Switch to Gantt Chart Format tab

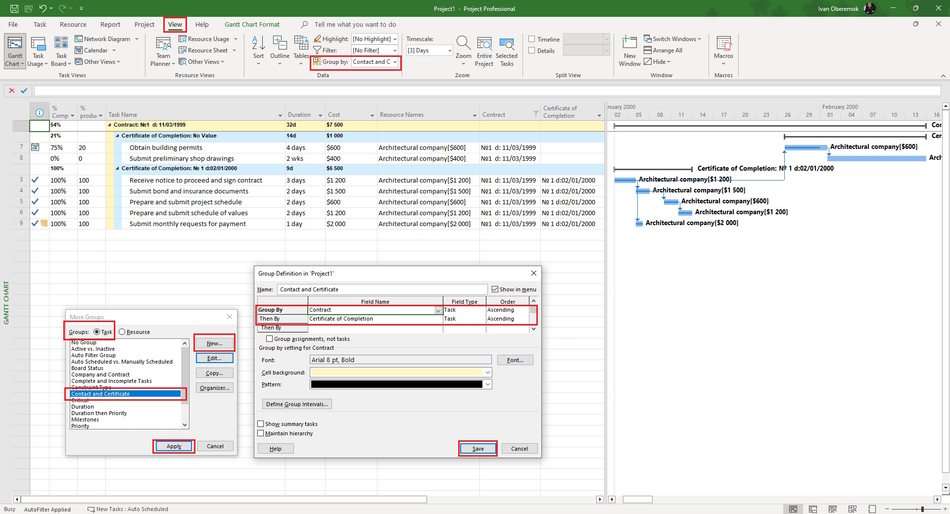pyautogui.click(x=252, y=24)
